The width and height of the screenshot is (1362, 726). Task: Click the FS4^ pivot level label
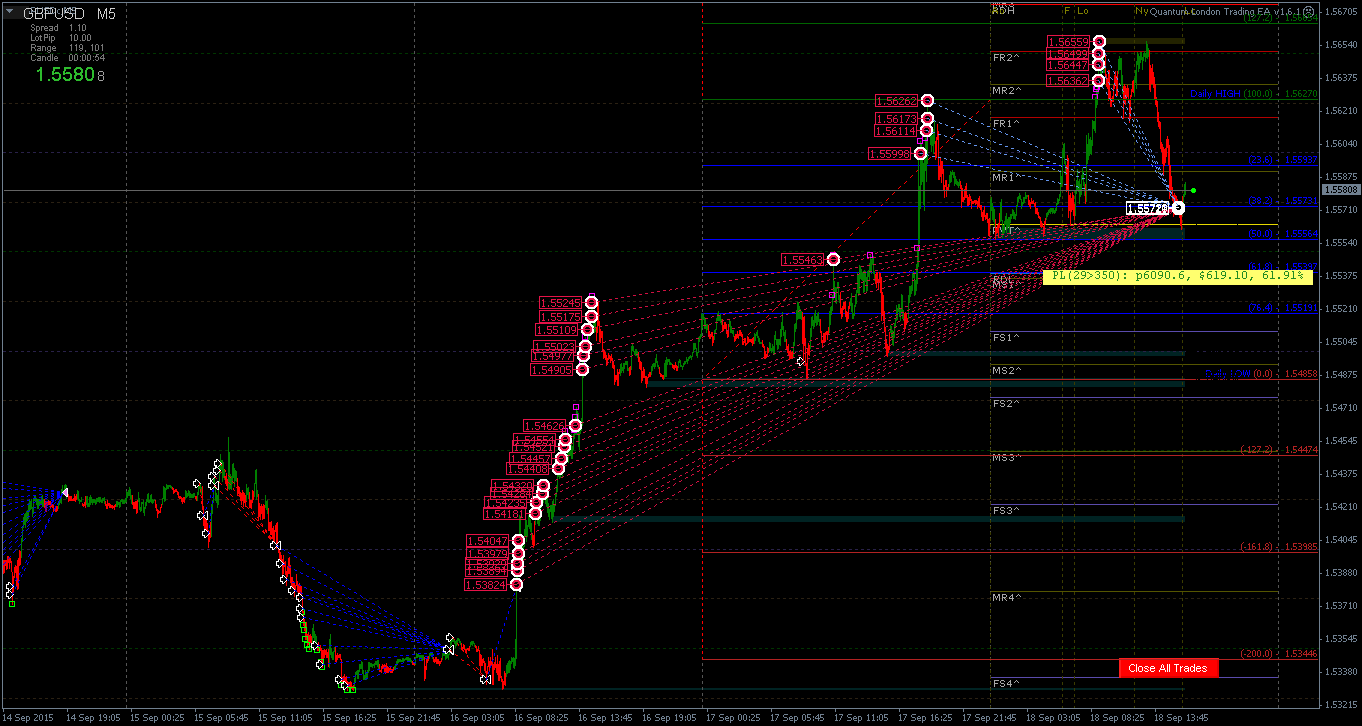point(1007,684)
